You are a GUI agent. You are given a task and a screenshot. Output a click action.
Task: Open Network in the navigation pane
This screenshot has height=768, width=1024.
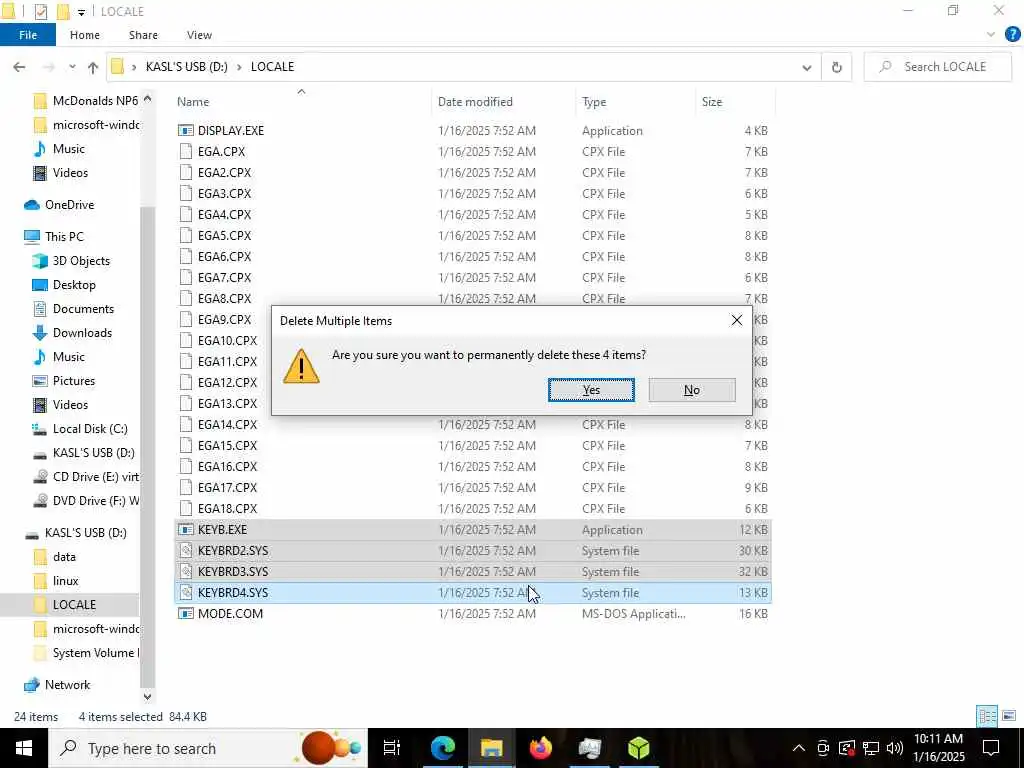(x=67, y=684)
